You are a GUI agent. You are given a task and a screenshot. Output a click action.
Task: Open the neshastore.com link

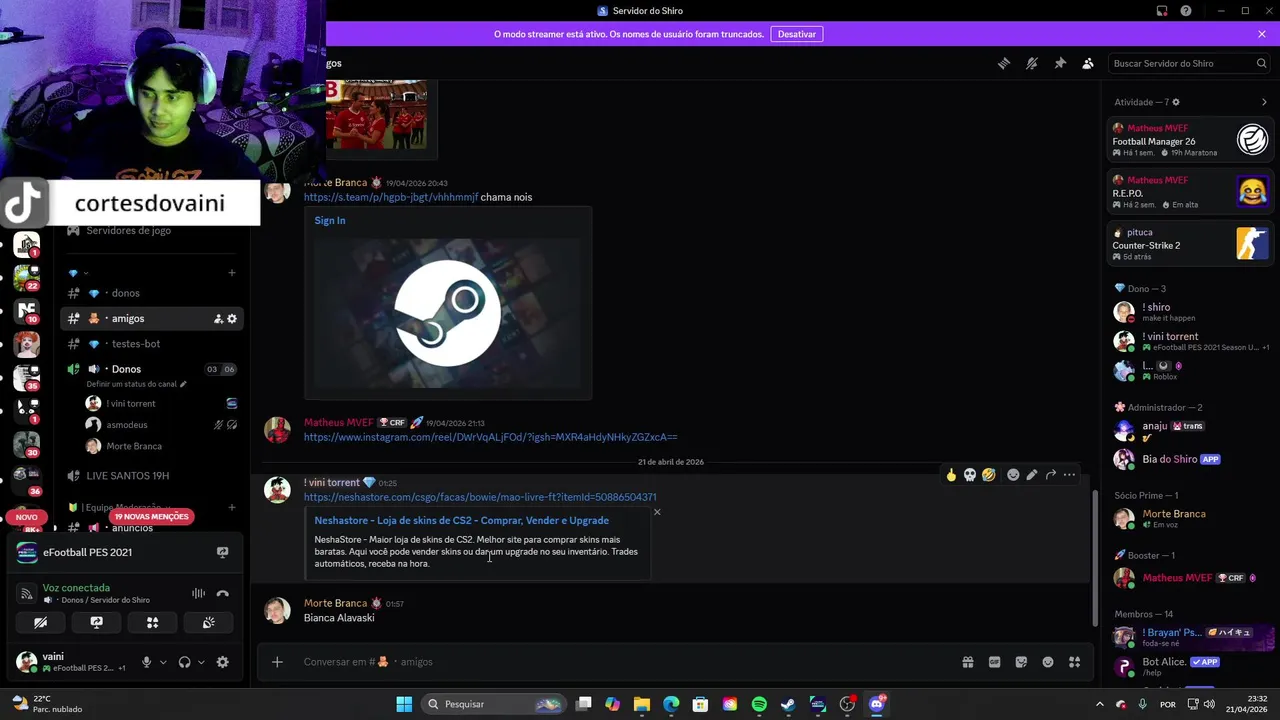coord(480,497)
